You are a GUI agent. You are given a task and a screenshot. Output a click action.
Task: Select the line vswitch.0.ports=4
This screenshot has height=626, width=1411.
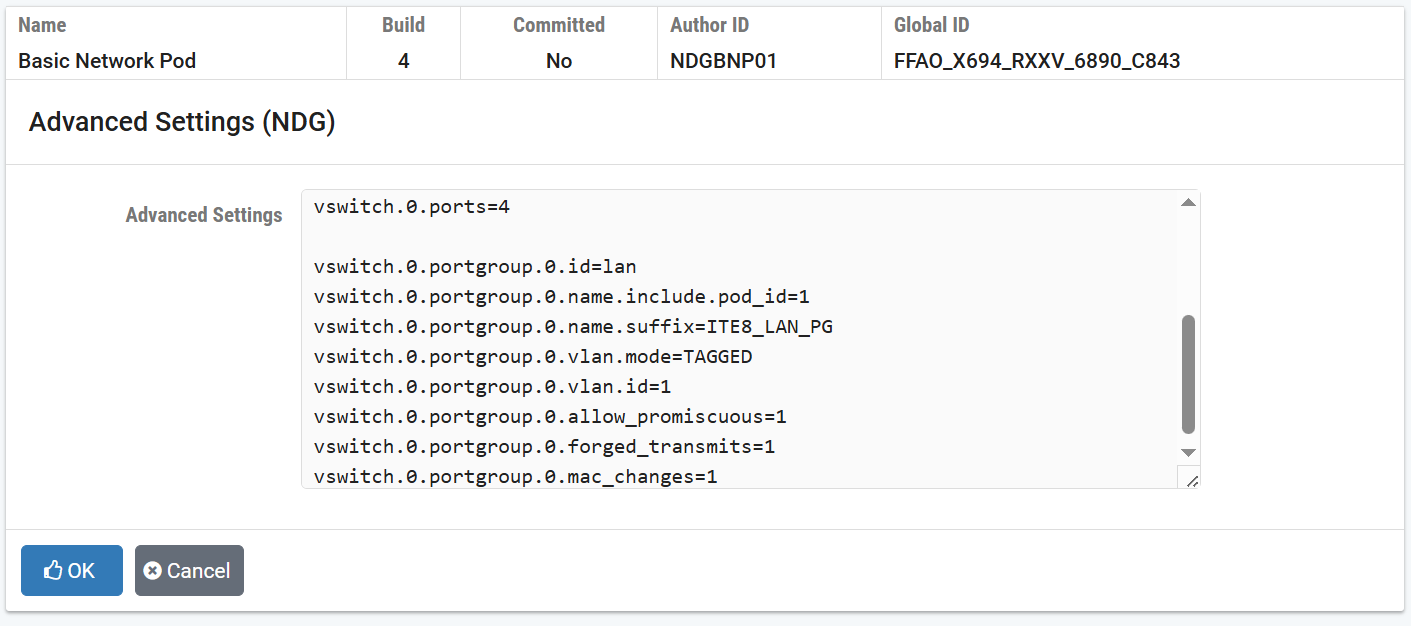click(x=410, y=206)
